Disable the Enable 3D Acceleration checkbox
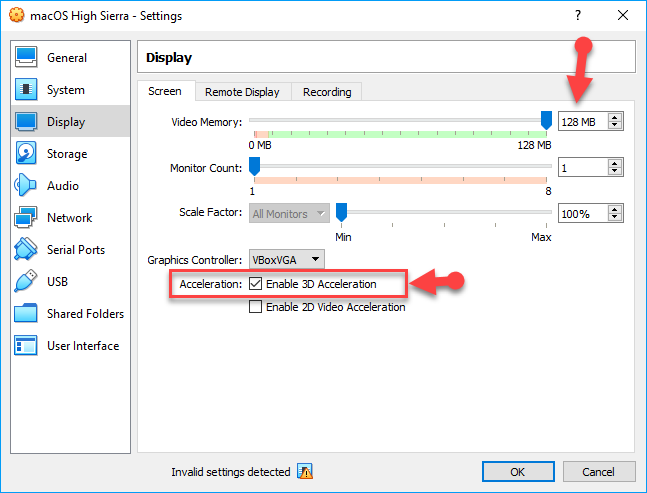Screen dimensions: 647x493 [256, 285]
